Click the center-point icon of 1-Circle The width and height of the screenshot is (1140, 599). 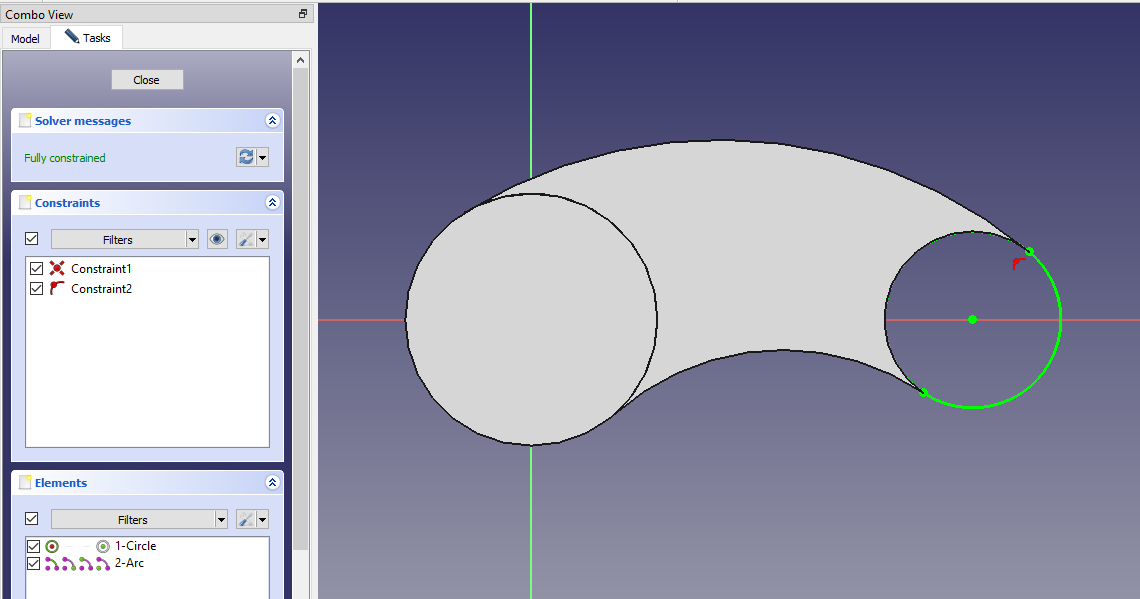103,546
